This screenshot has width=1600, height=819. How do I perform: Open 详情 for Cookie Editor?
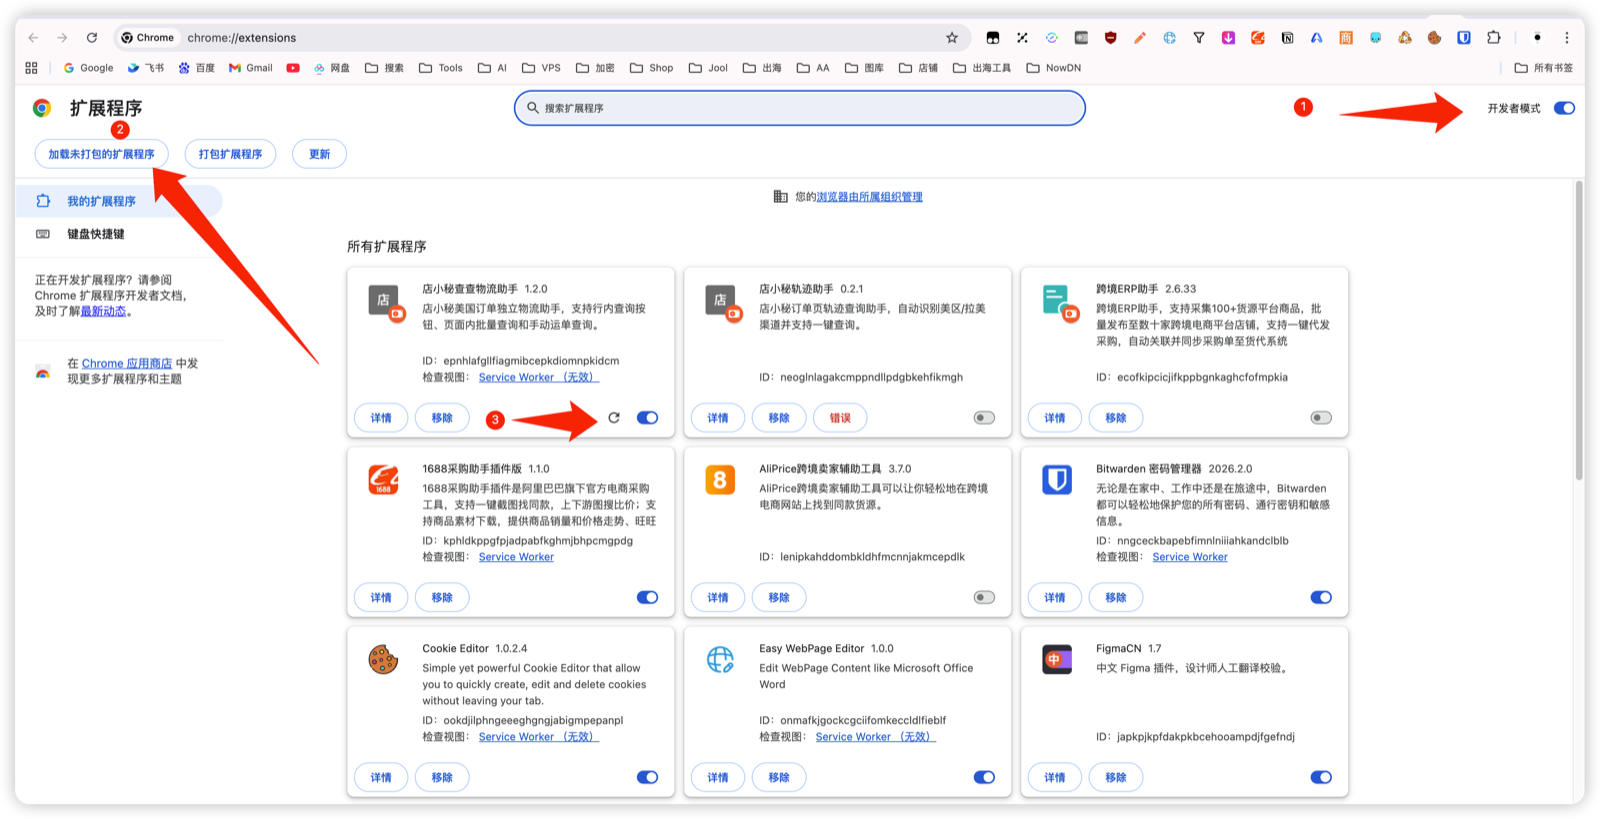point(381,777)
